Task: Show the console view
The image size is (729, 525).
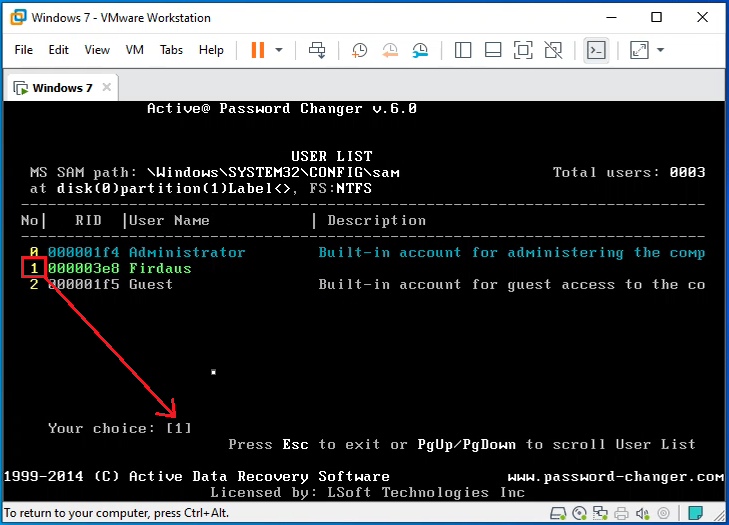Action: [x=596, y=50]
